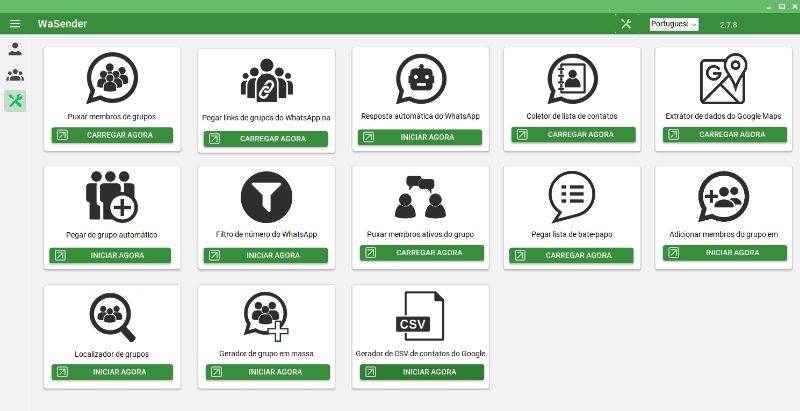
Task: Click the chat list bubble icon
Action: pyautogui.click(x=572, y=196)
